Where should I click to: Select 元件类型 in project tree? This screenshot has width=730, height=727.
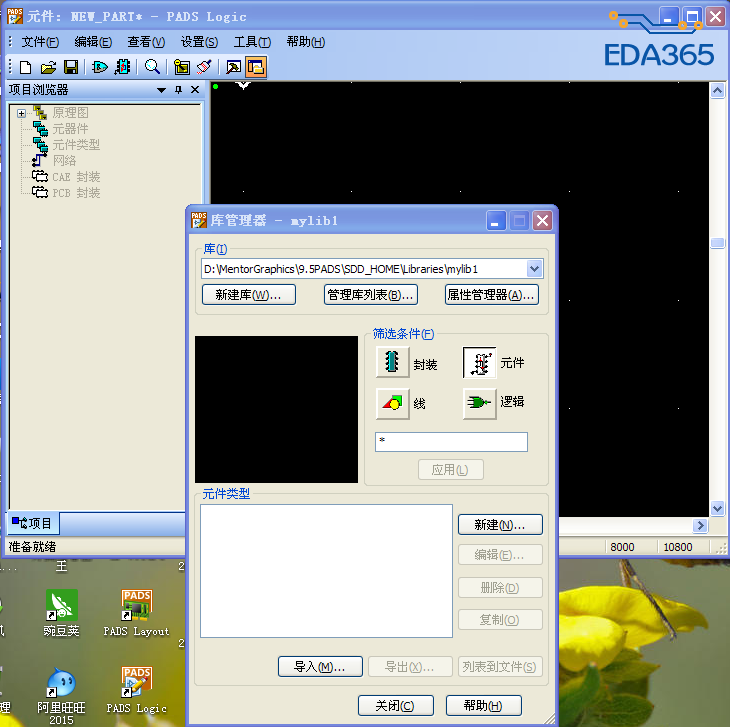click(76, 145)
